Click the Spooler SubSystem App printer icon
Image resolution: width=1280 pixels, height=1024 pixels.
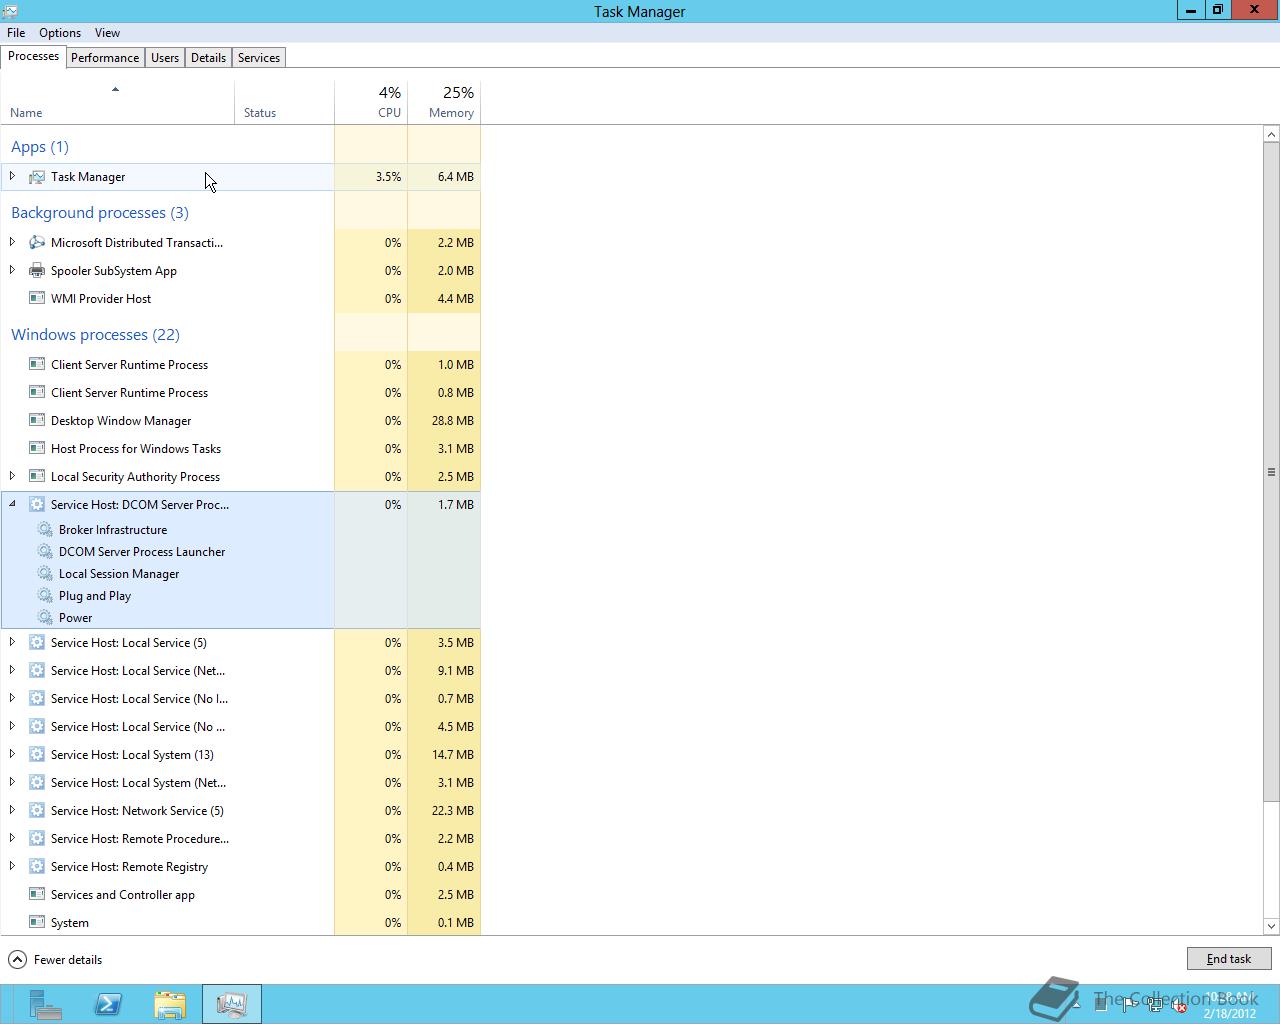pyautogui.click(x=37, y=271)
